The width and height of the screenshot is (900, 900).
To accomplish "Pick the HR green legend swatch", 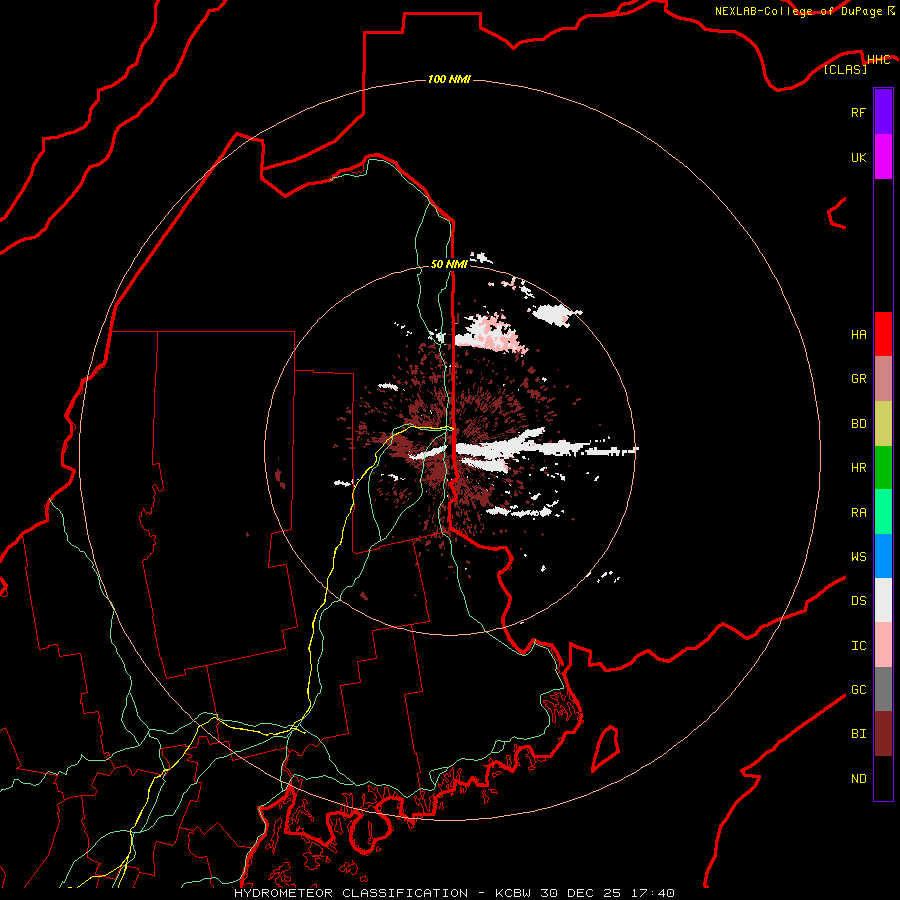I will click(883, 468).
